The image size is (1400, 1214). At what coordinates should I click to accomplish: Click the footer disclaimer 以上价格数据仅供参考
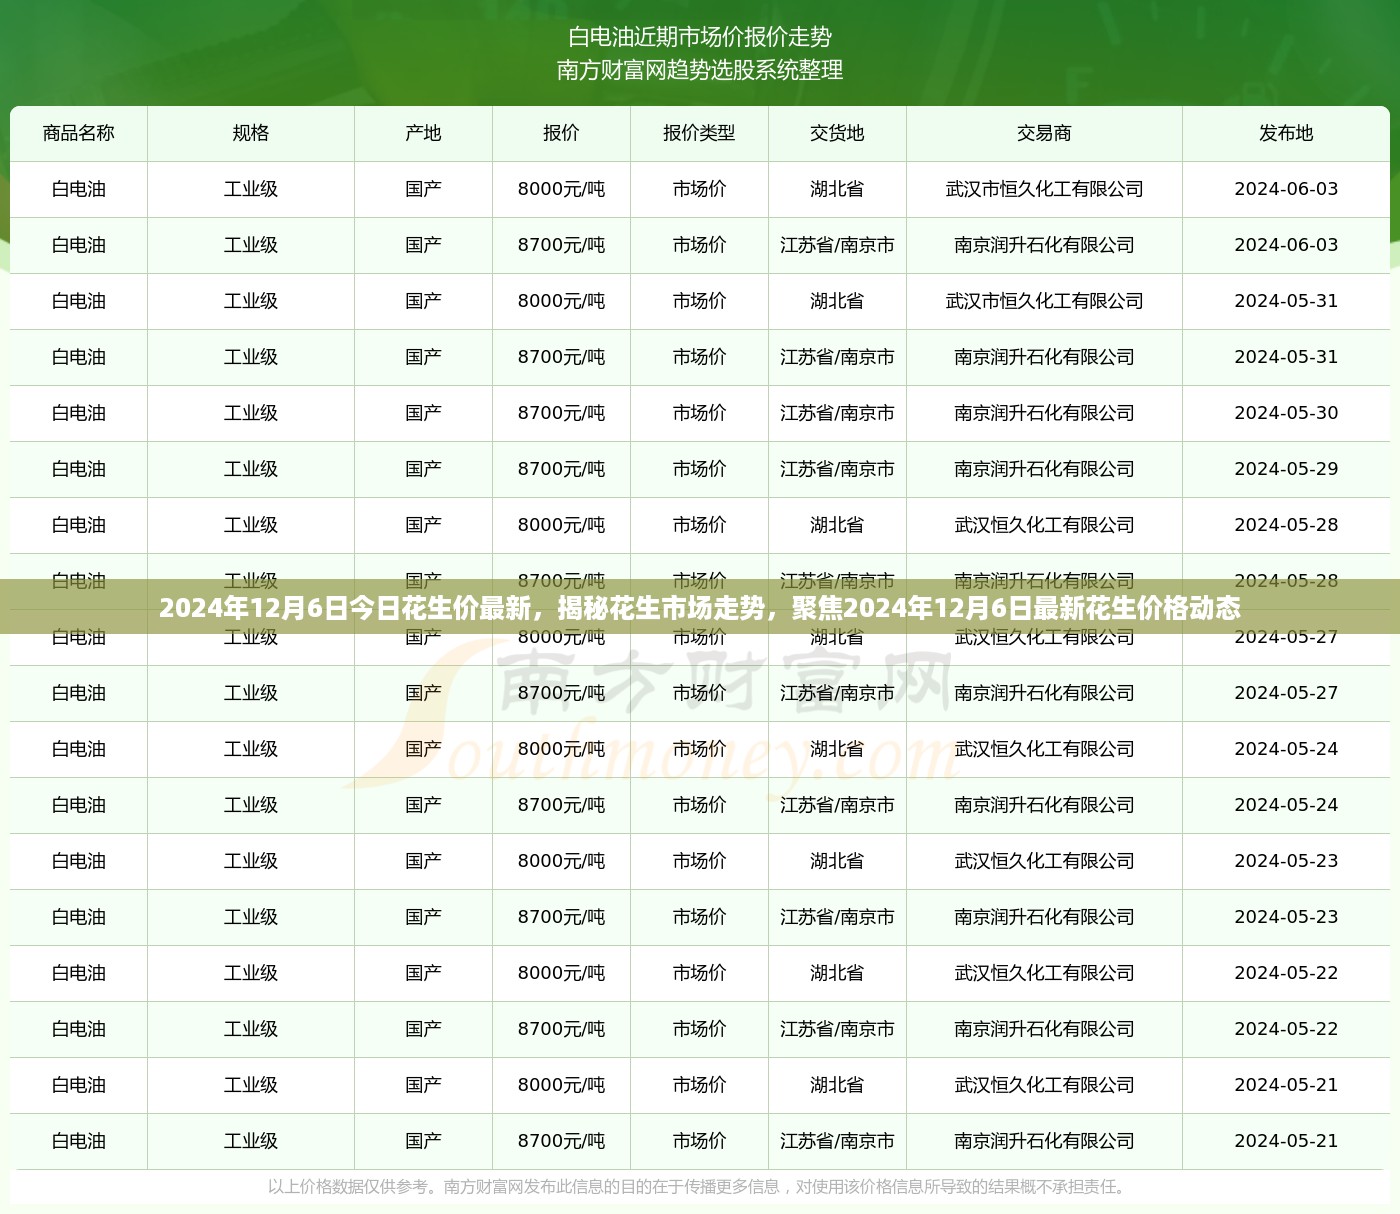coord(700,1187)
